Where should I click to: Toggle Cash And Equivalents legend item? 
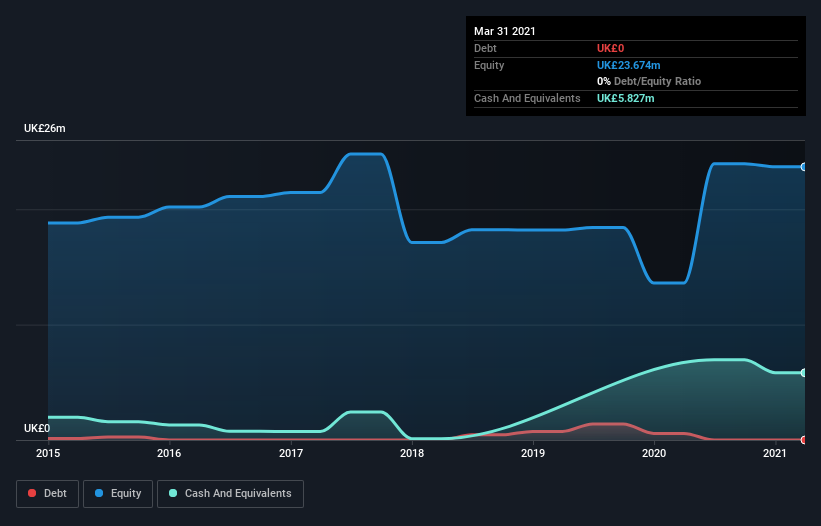[x=230, y=493]
